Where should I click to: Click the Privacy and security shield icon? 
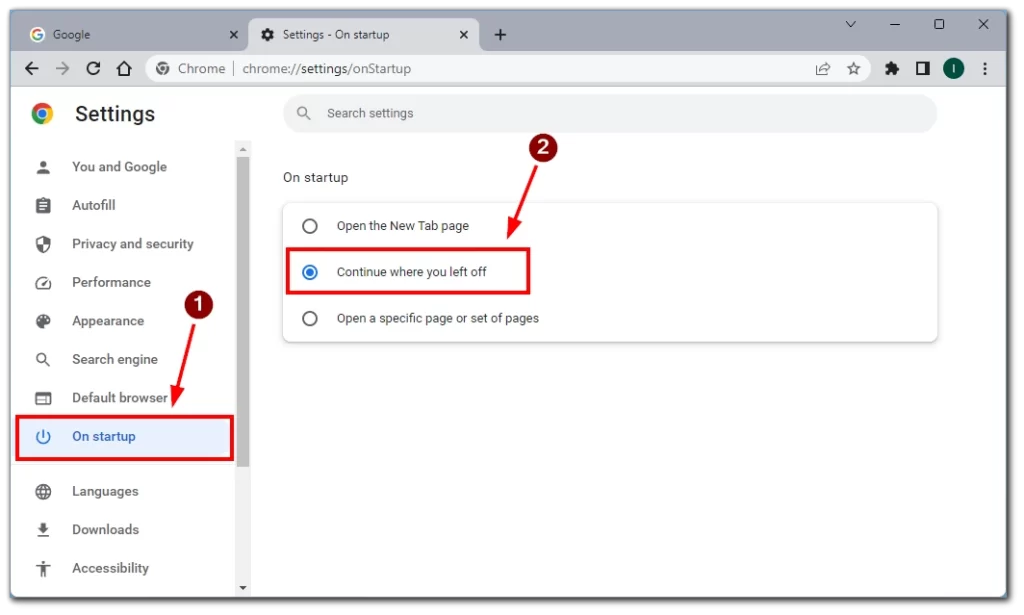43,244
